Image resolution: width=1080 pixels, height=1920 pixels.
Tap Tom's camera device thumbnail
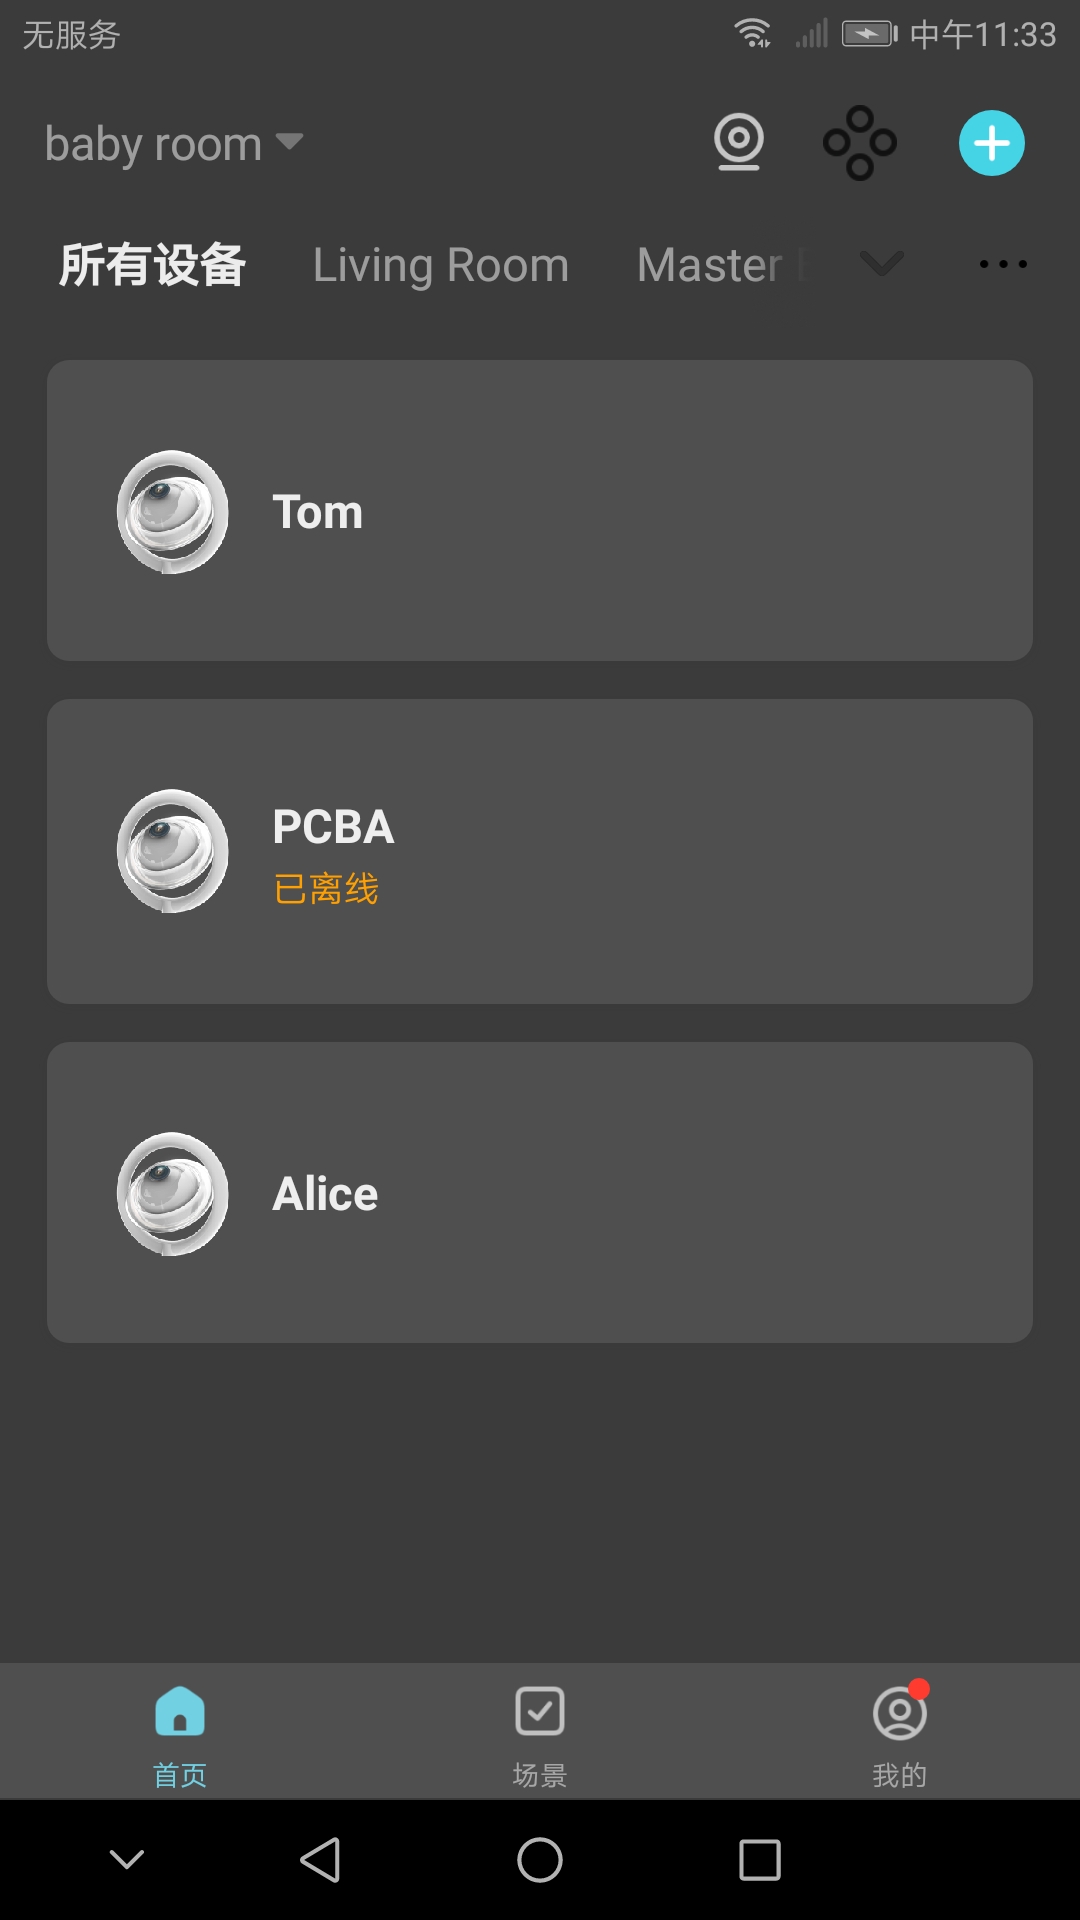[173, 512]
